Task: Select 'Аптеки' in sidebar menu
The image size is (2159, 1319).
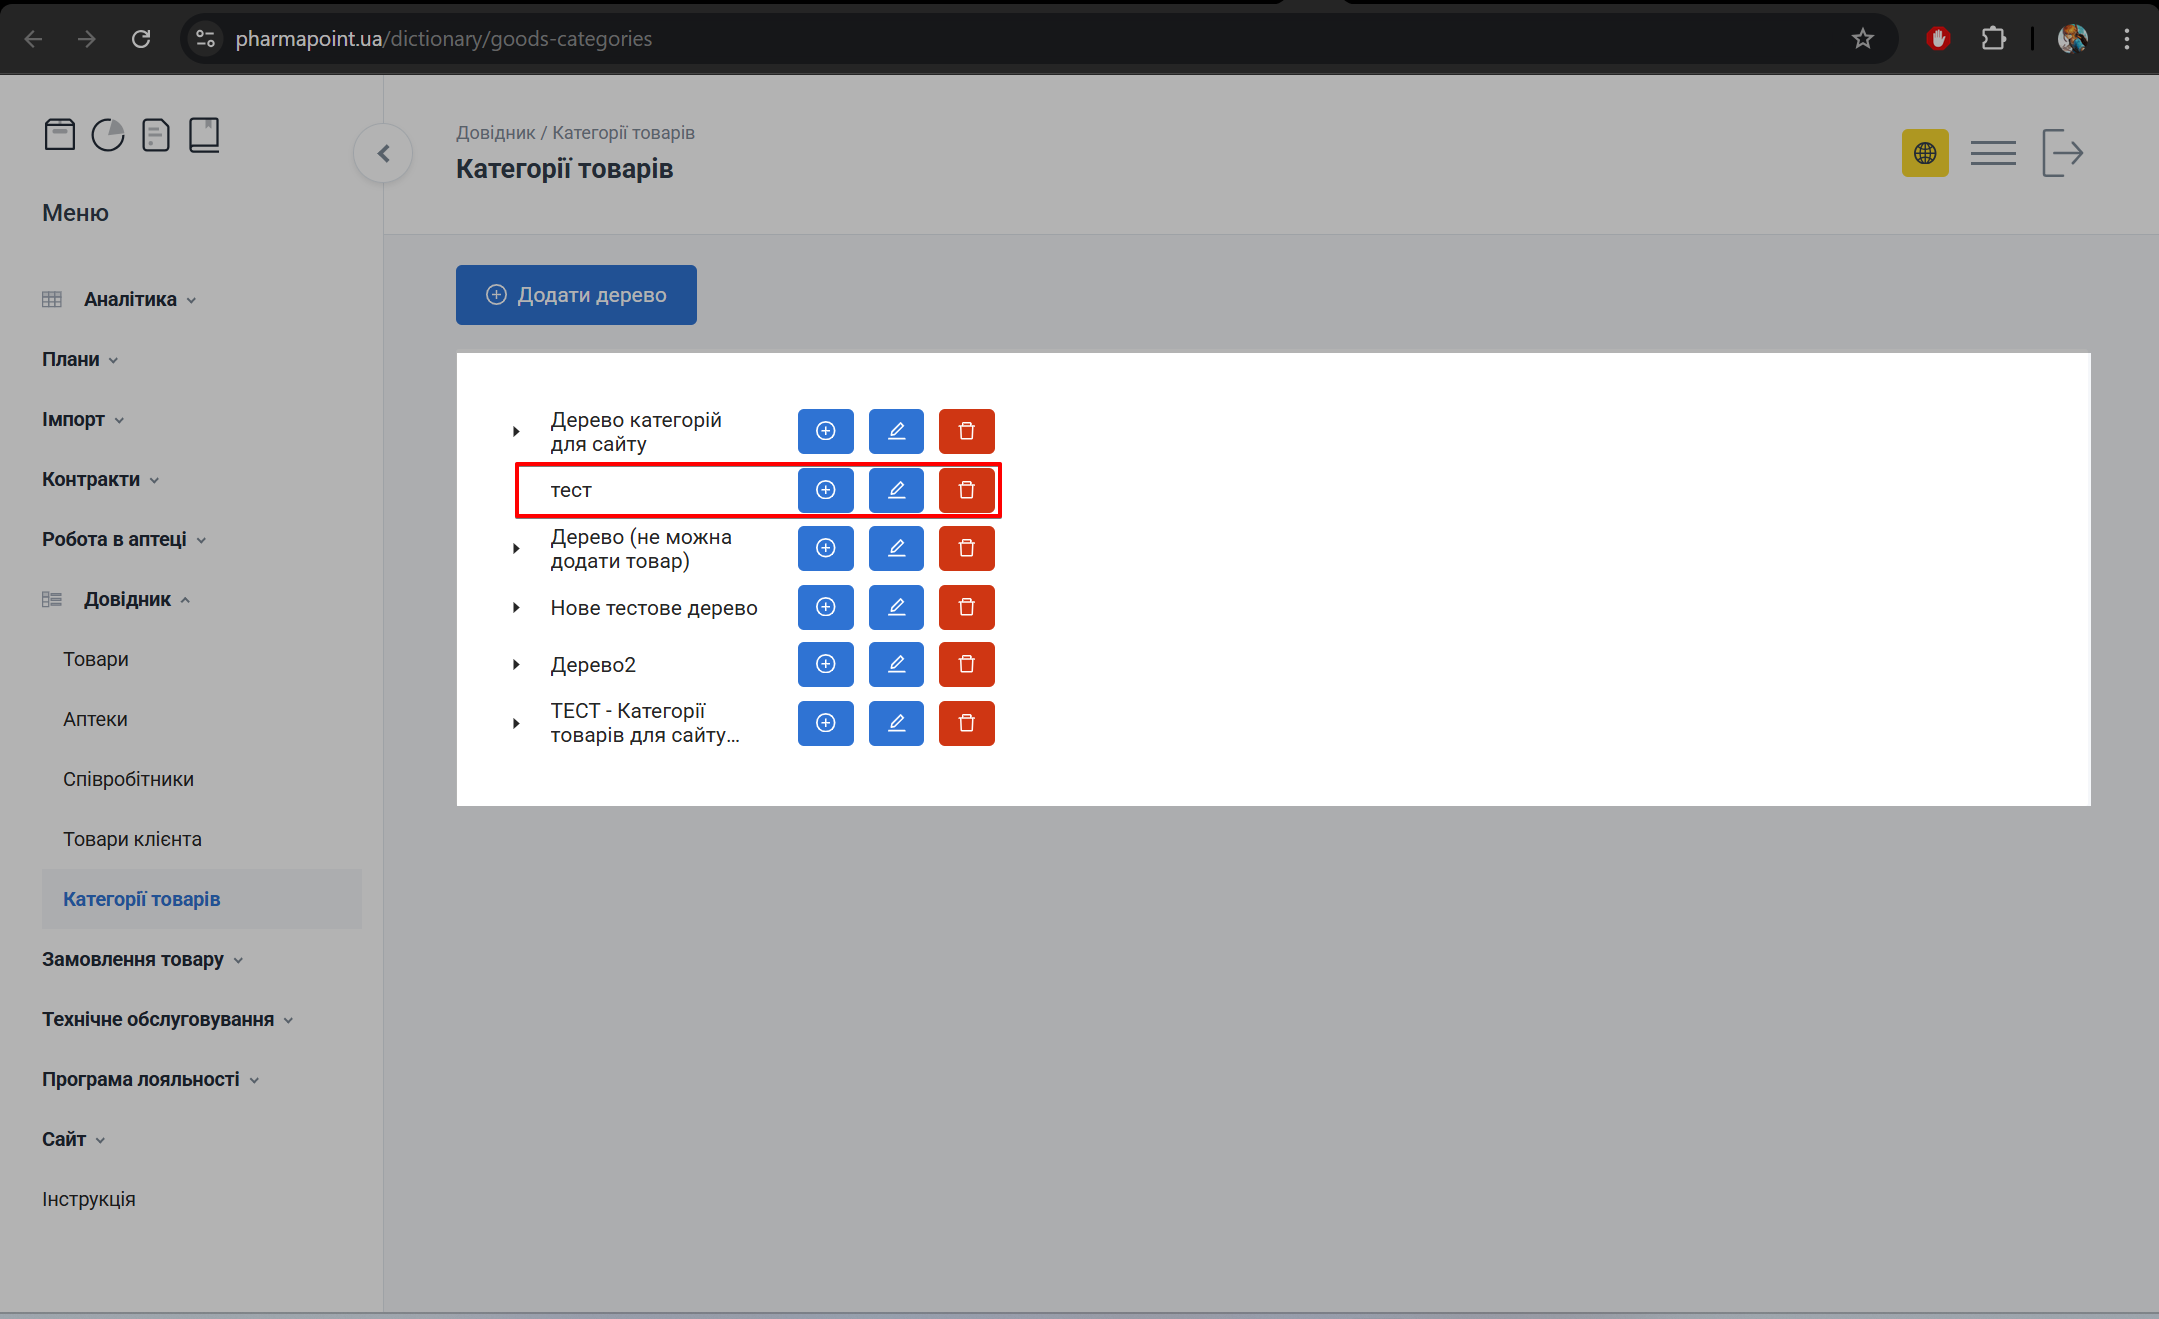Action: pyautogui.click(x=95, y=719)
